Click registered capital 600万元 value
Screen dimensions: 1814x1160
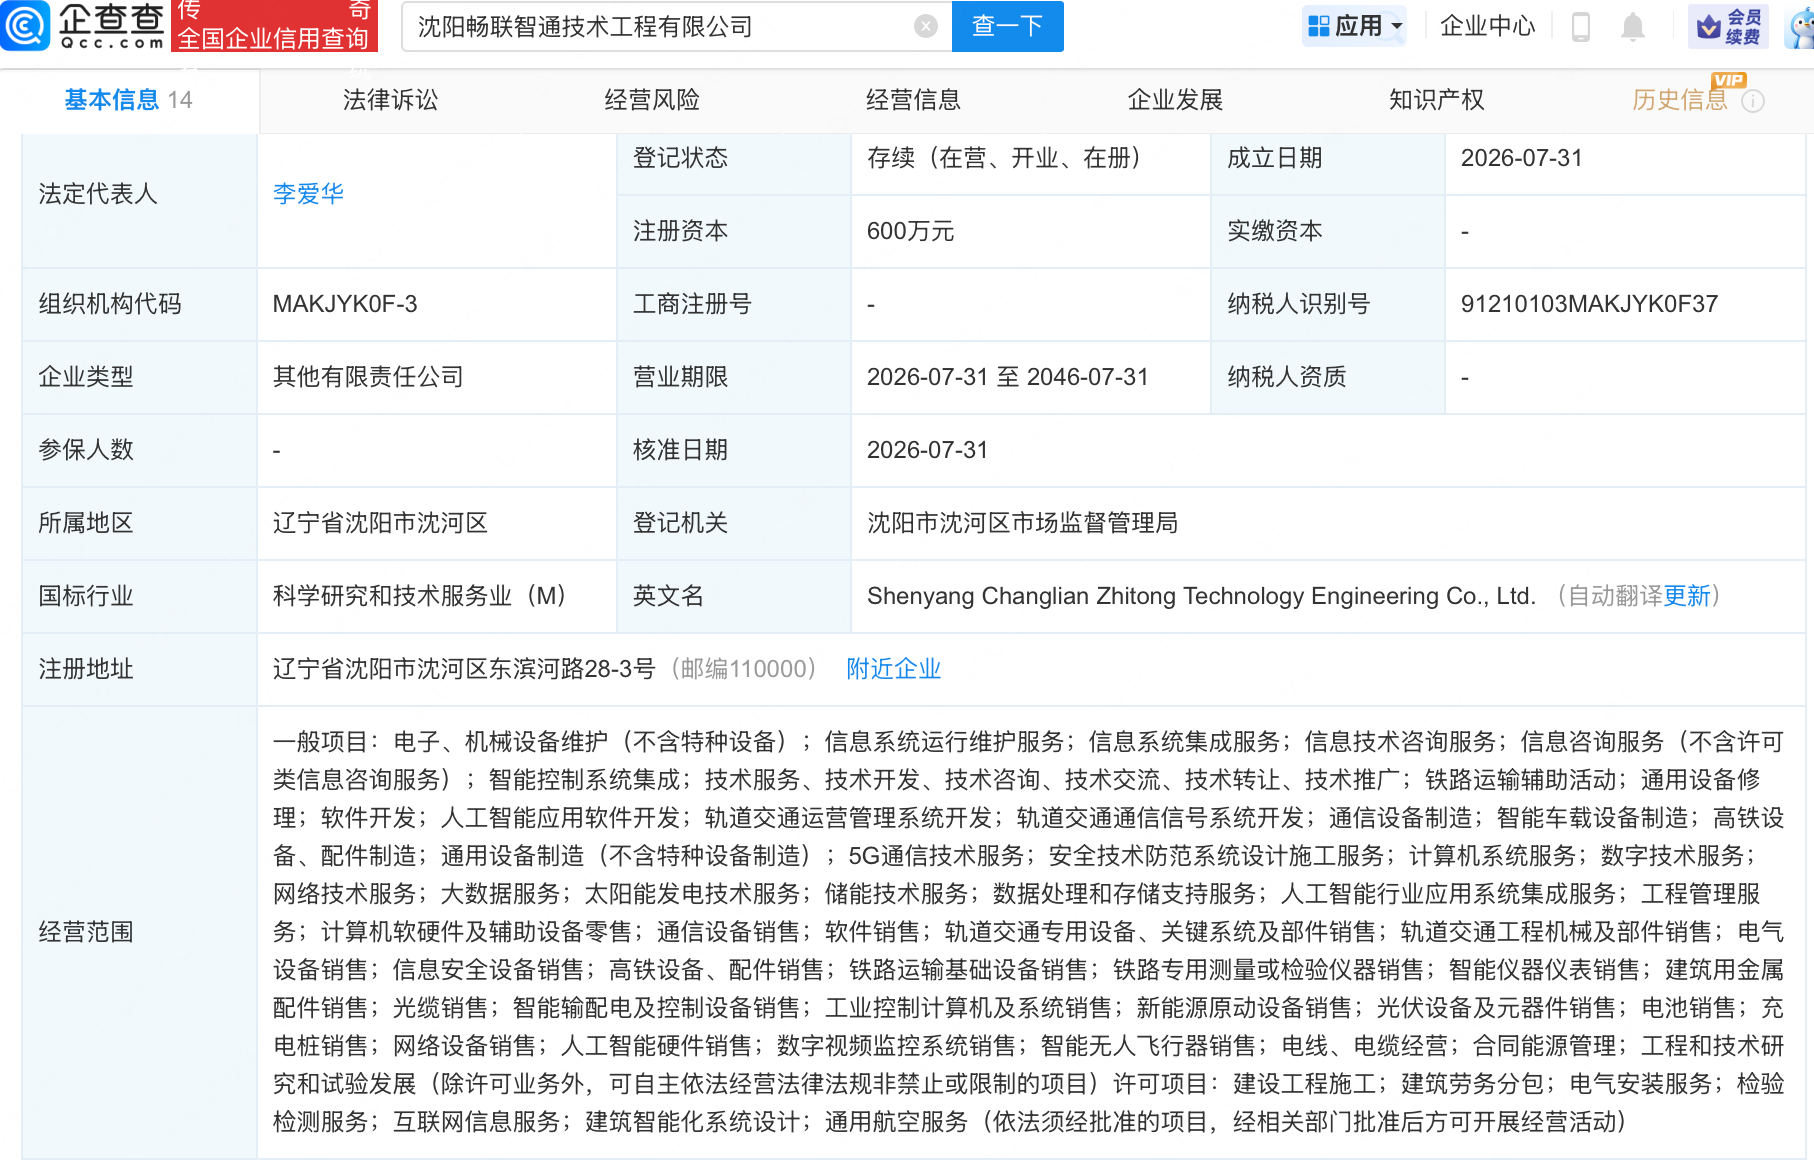(910, 231)
